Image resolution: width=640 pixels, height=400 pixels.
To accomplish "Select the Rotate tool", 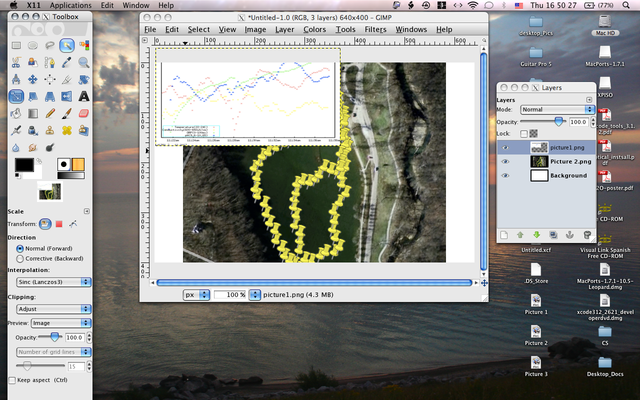I will 84,79.
